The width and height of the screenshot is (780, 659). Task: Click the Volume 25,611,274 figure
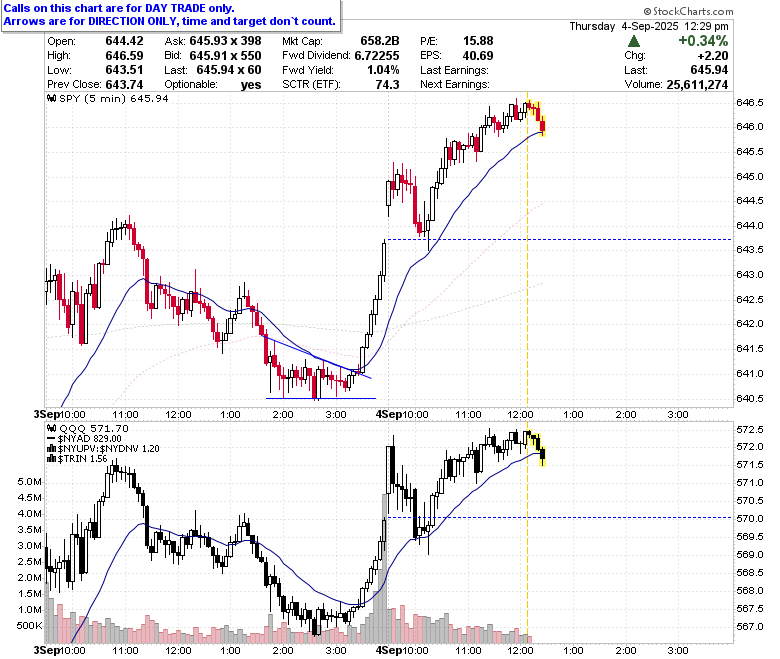point(697,85)
